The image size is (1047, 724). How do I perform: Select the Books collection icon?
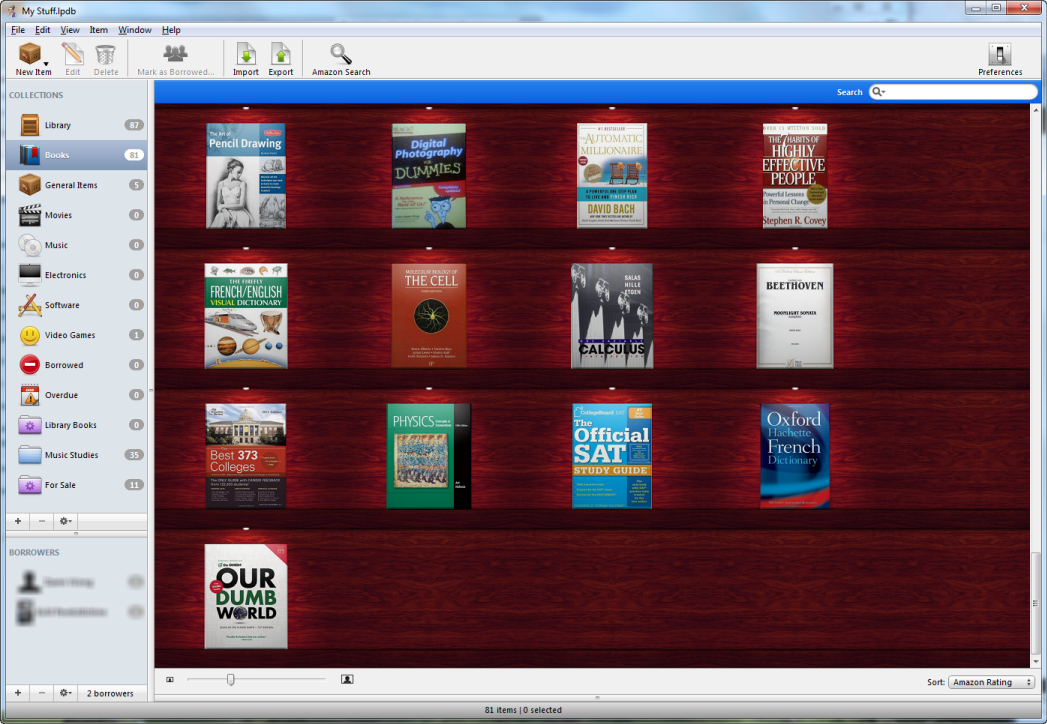(x=29, y=155)
